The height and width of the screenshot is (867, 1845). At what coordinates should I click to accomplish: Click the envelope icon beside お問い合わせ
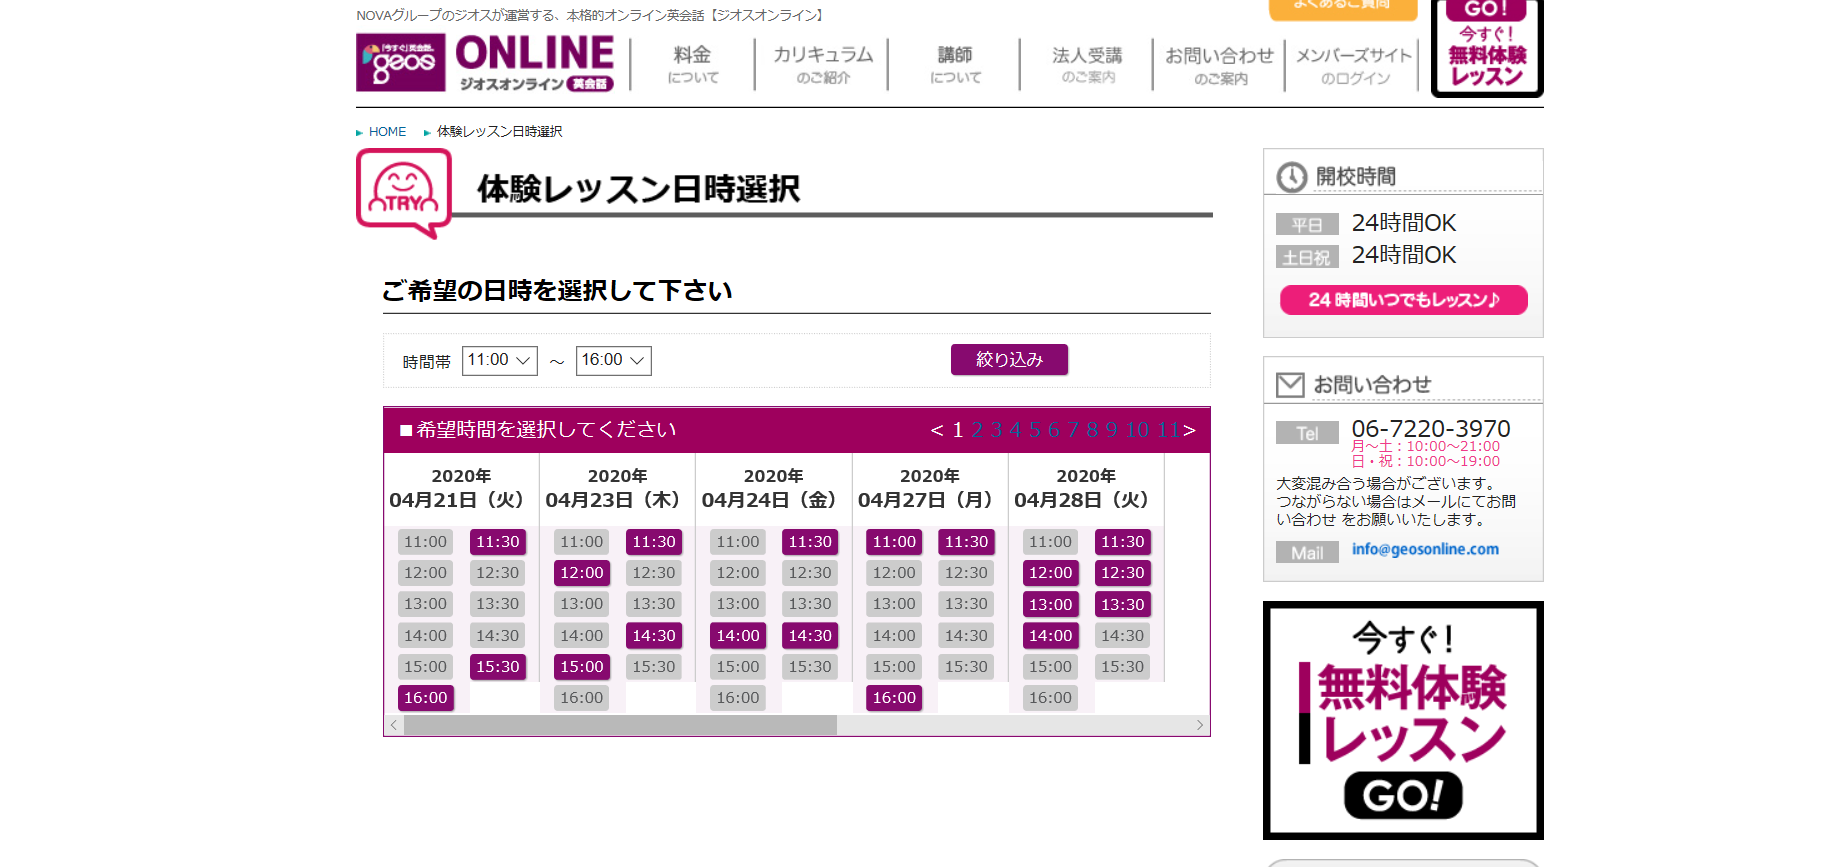pyautogui.click(x=1290, y=385)
